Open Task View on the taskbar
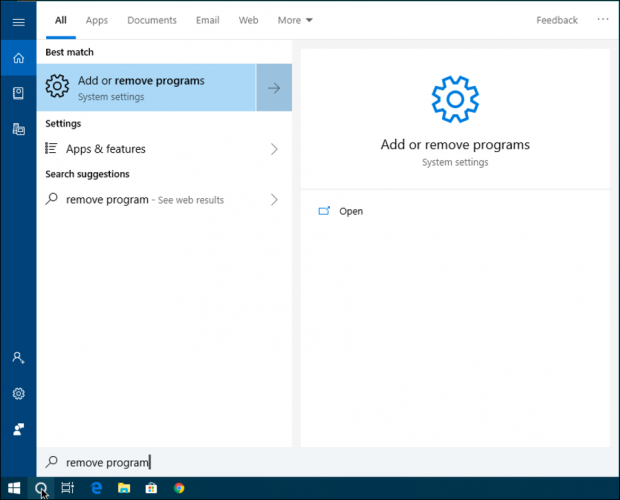 point(68,489)
